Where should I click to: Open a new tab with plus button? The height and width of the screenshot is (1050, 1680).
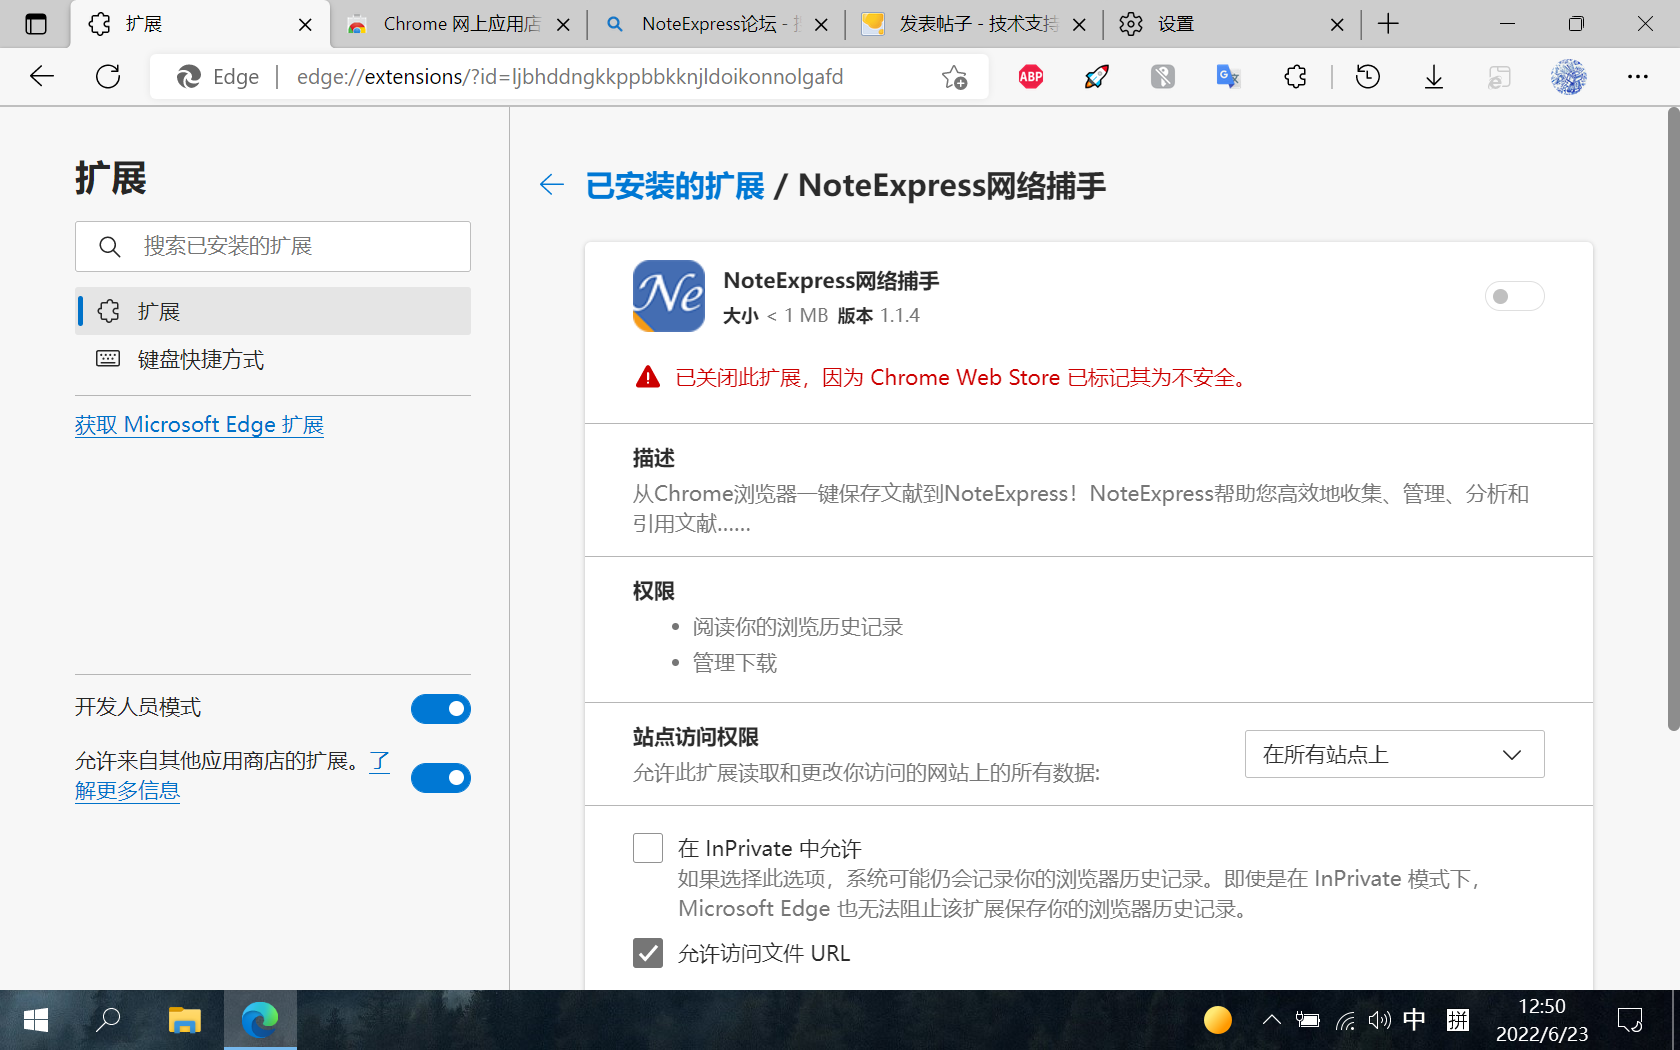click(1388, 24)
